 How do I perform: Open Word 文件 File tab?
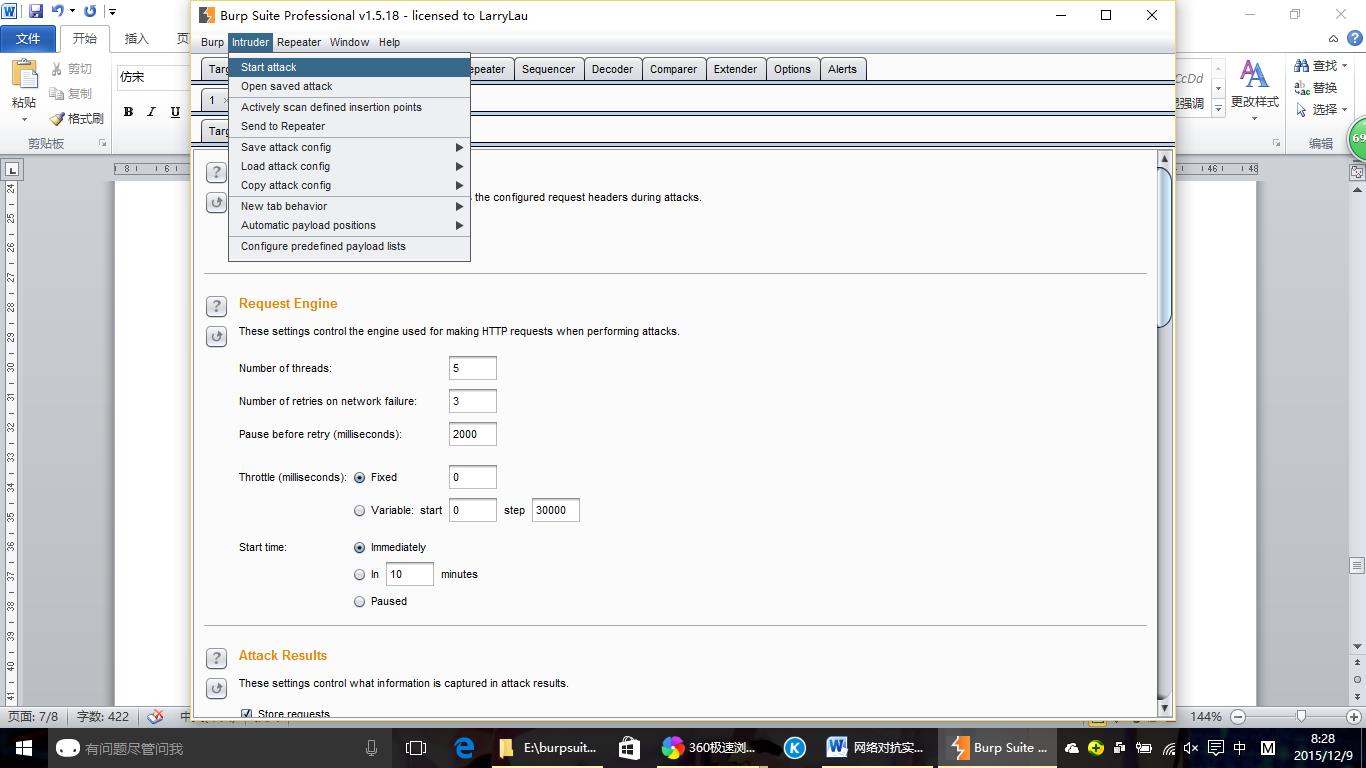pos(28,39)
